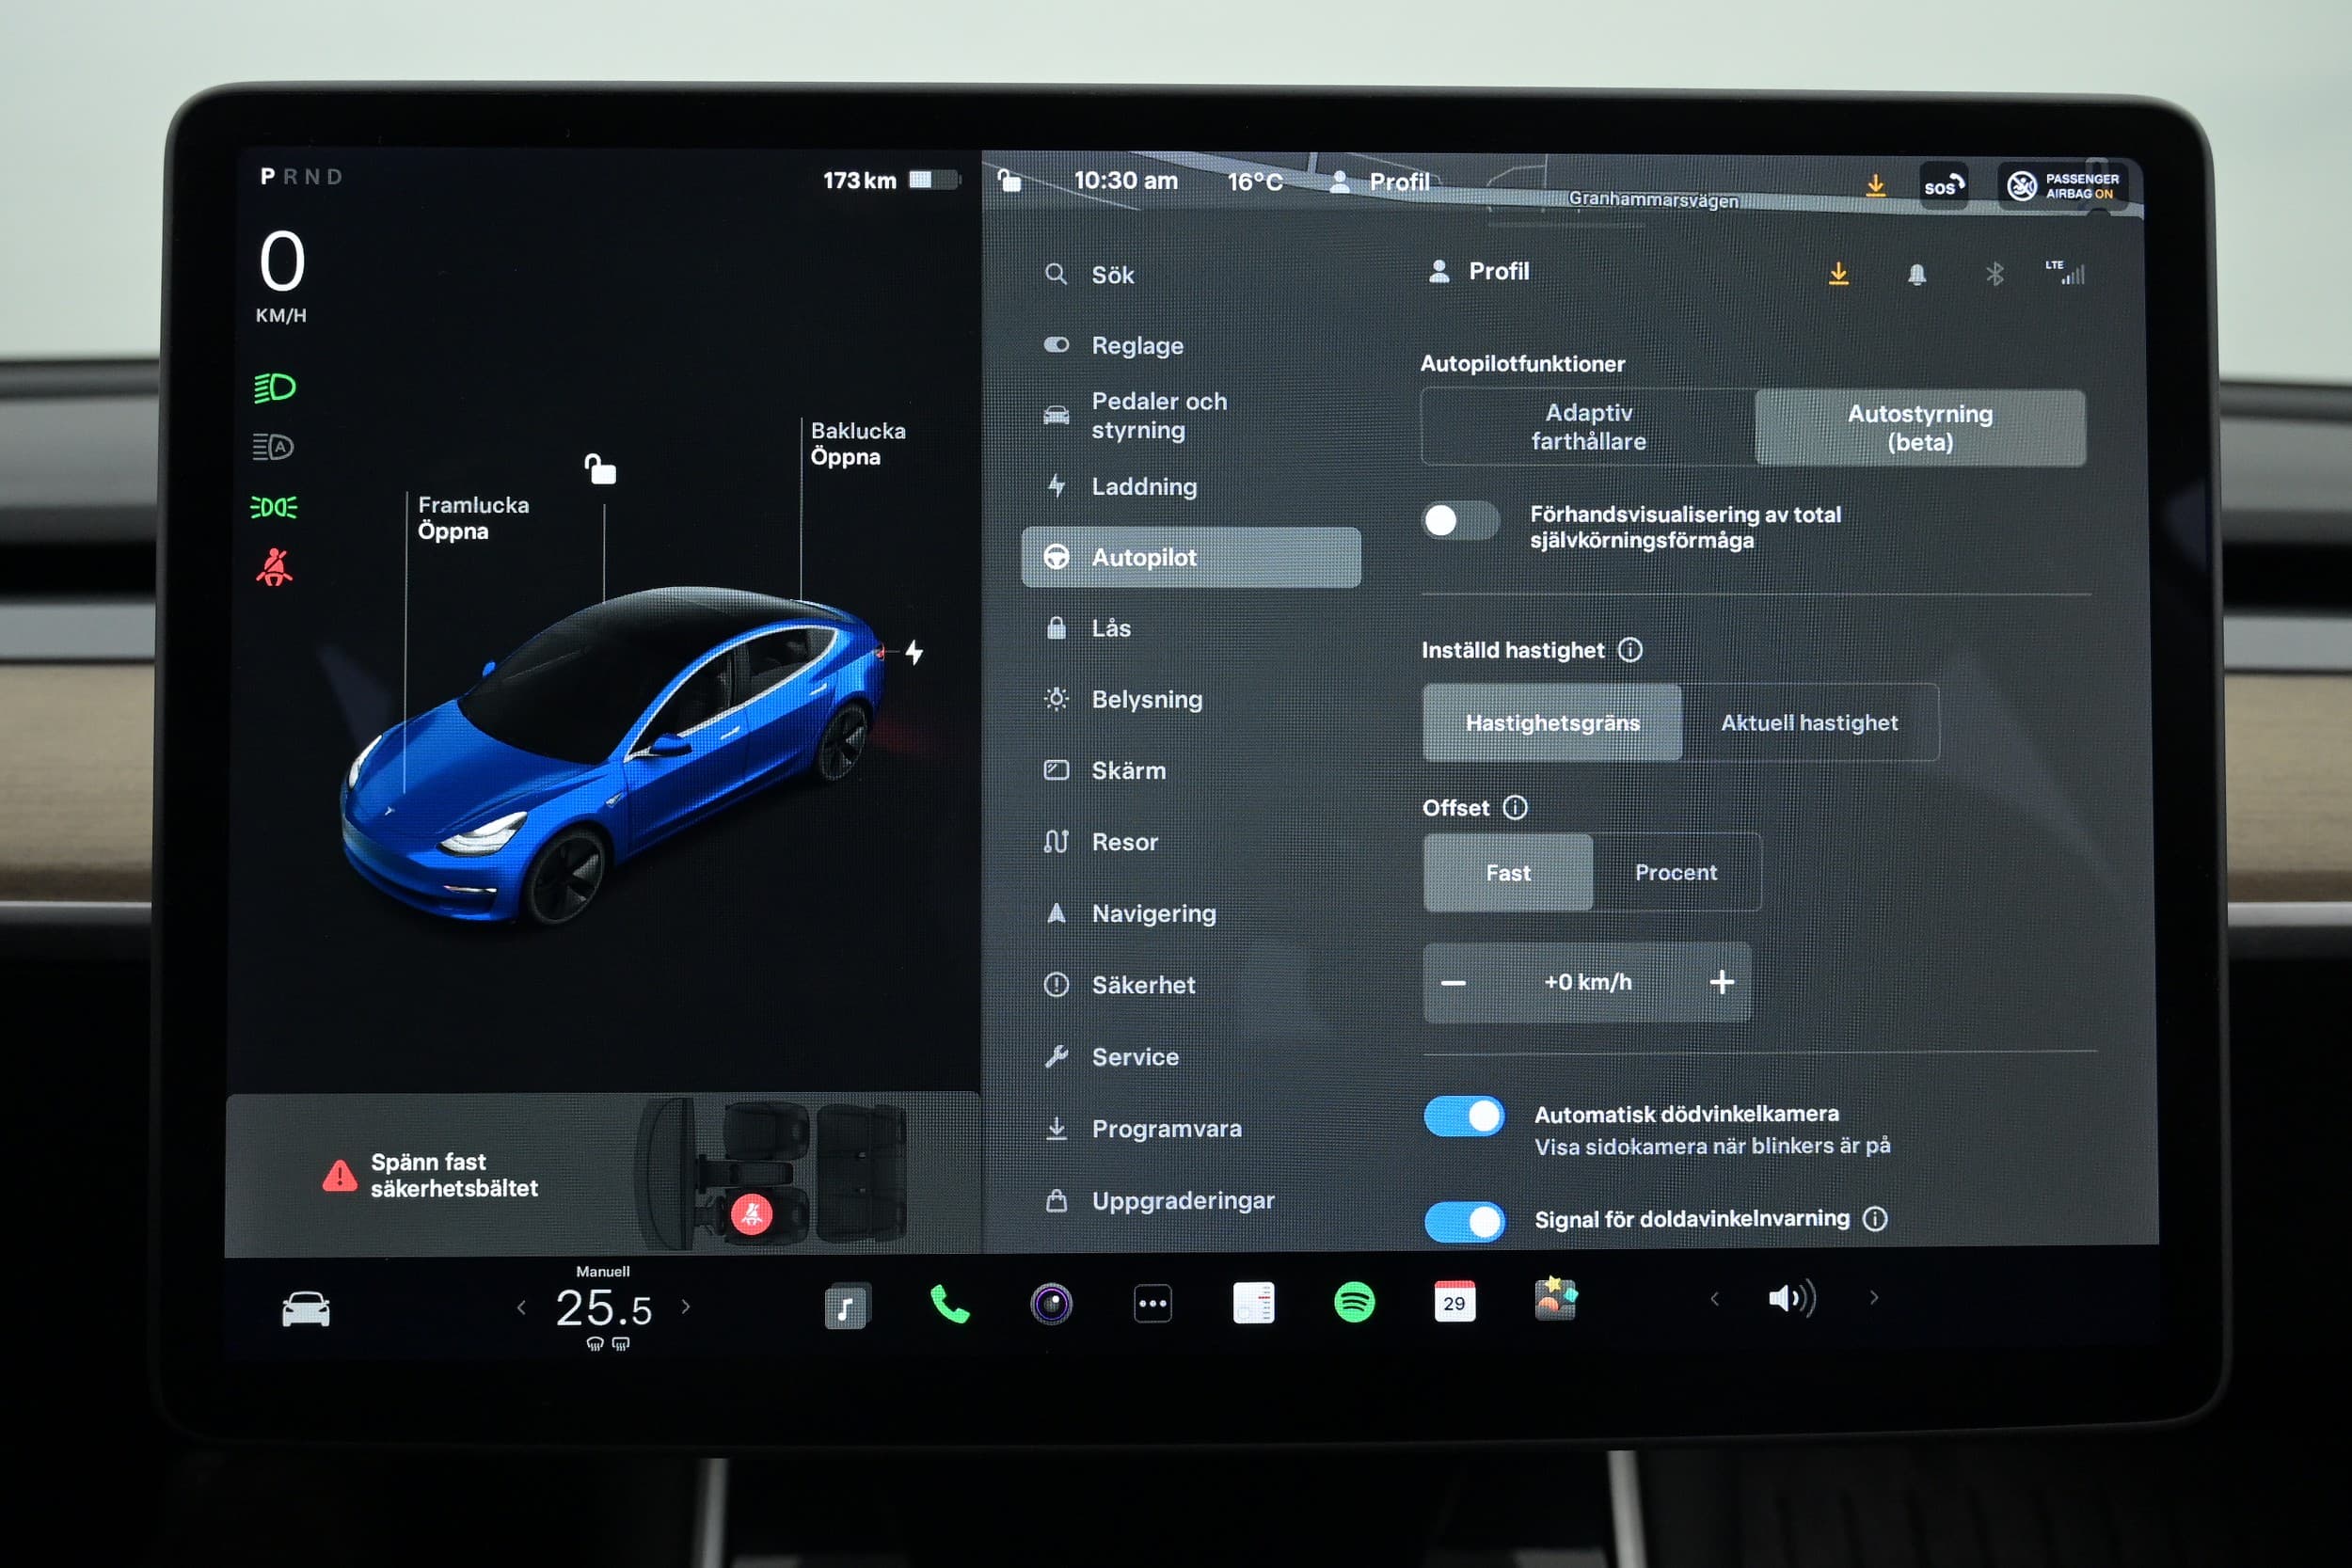Screen dimensions: 2352x1568
Task: Tap the download icon beside Profil in settings
Action: tap(1838, 273)
